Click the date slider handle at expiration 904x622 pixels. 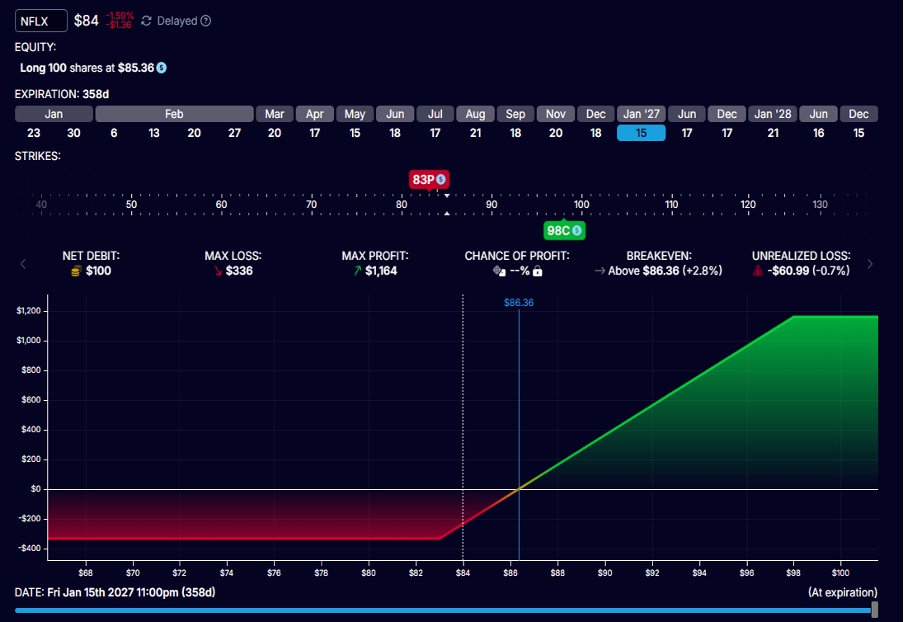pyautogui.click(x=874, y=609)
